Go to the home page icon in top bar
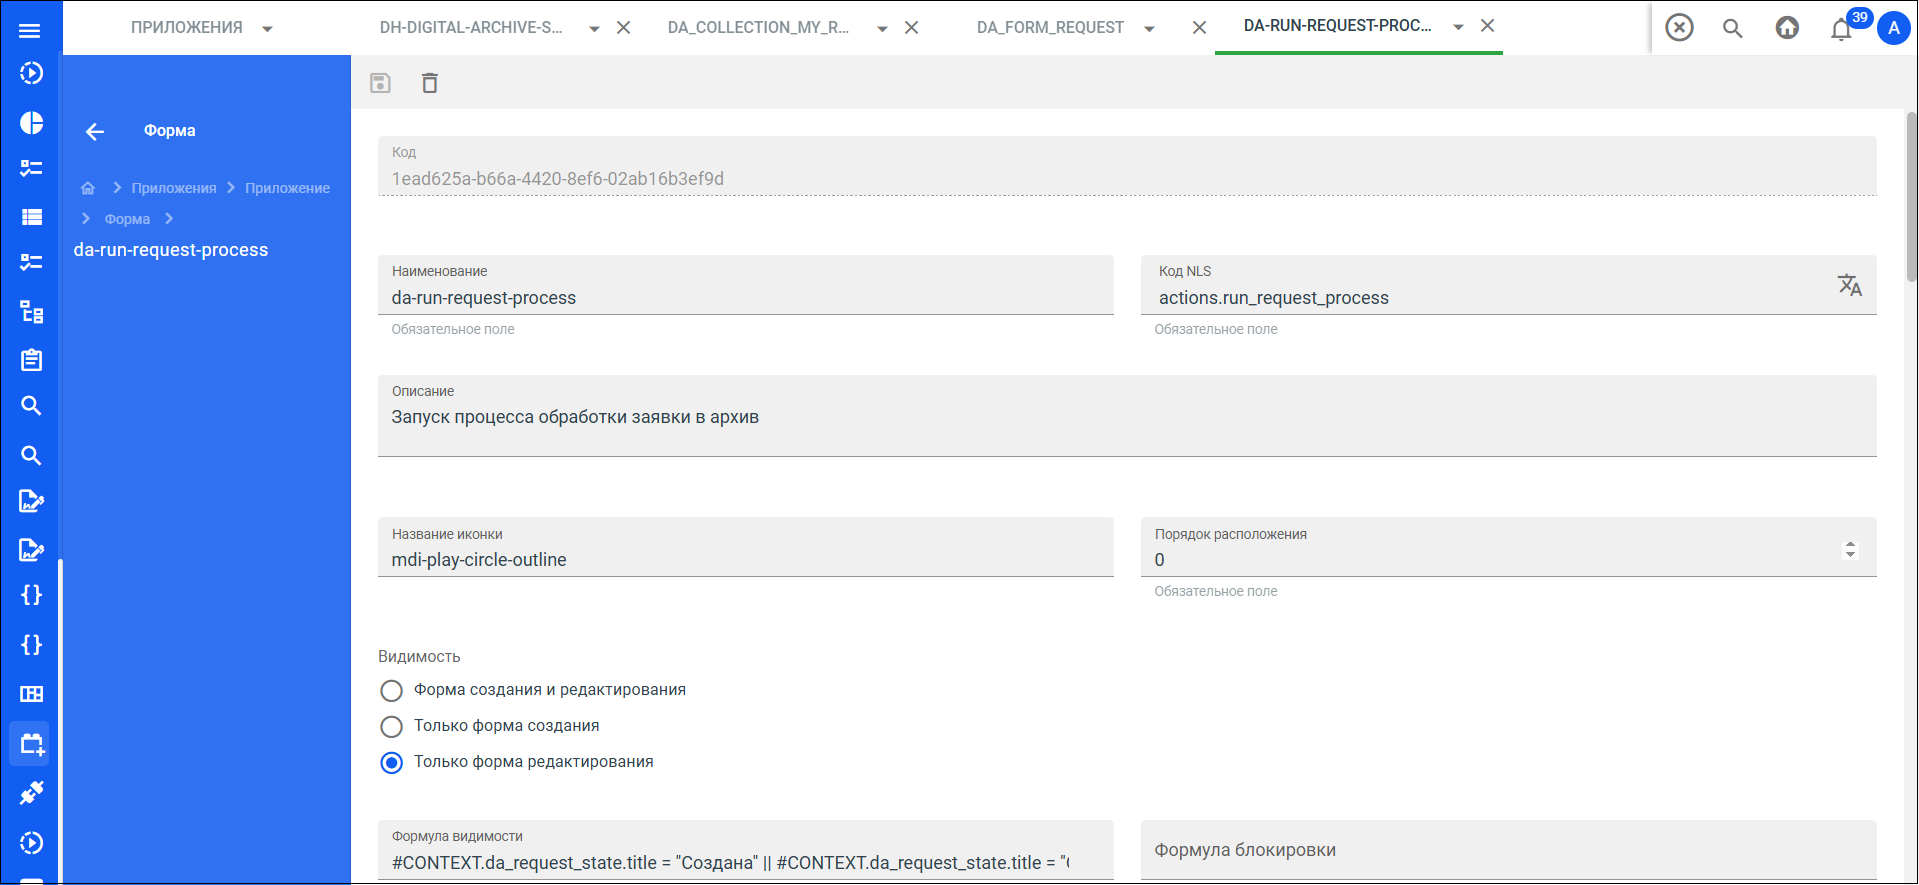 tap(1787, 27)
